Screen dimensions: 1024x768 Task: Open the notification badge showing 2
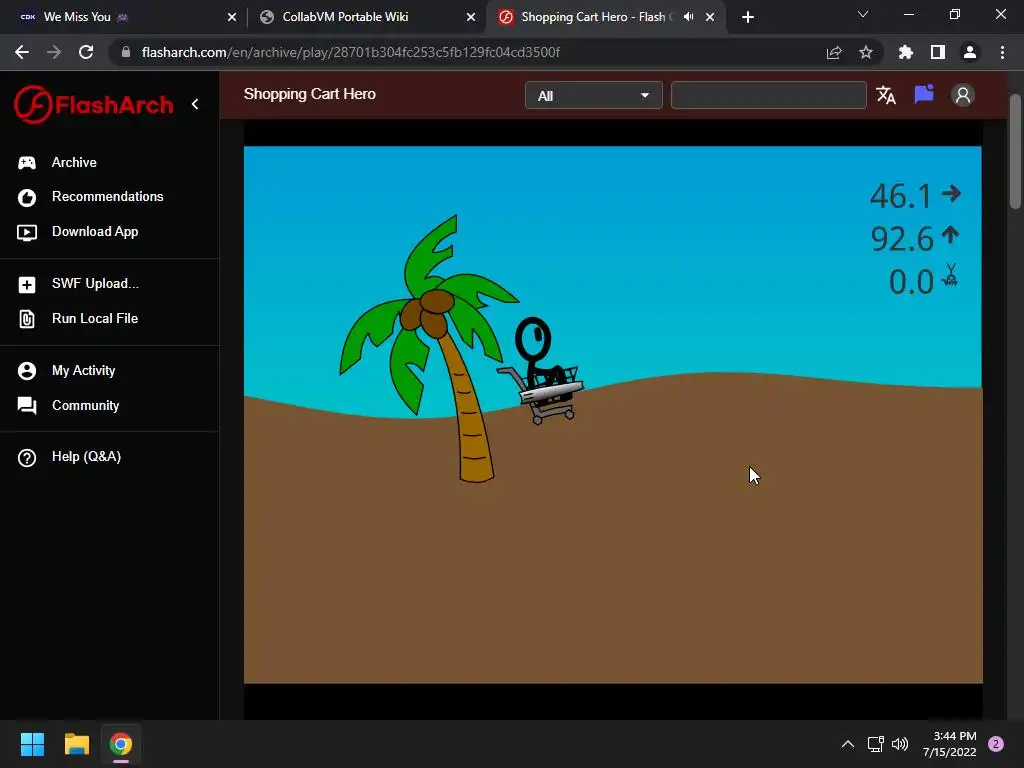pos(996,744)
